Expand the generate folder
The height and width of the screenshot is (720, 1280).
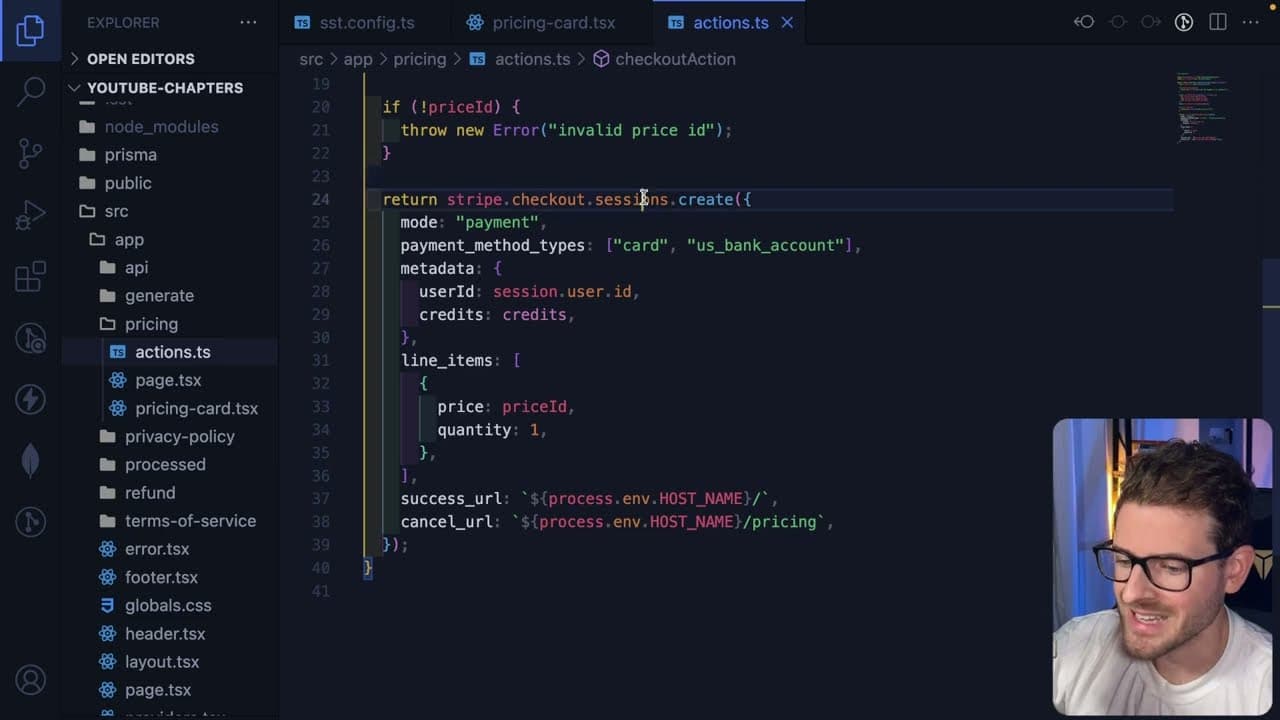(159, 296)
